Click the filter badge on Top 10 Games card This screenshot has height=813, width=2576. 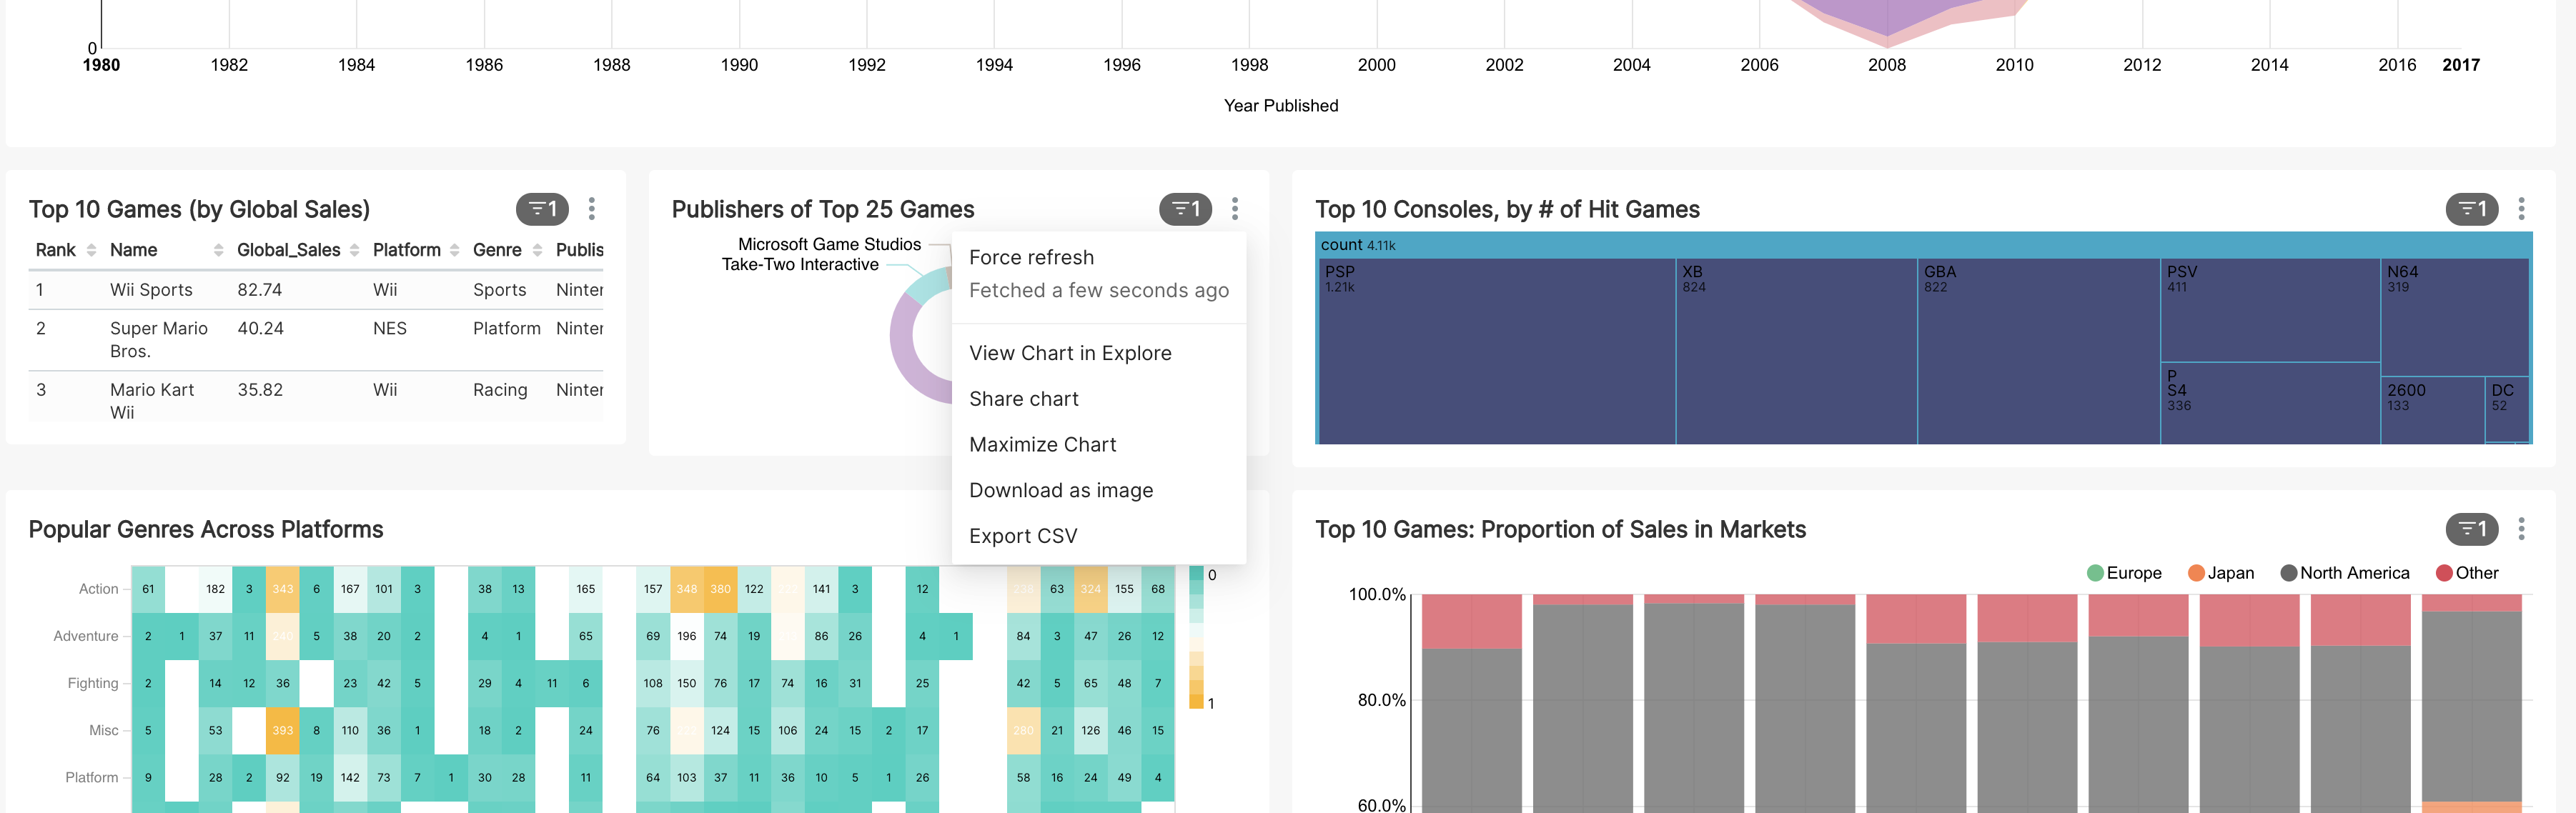click(x=543, y=209)
